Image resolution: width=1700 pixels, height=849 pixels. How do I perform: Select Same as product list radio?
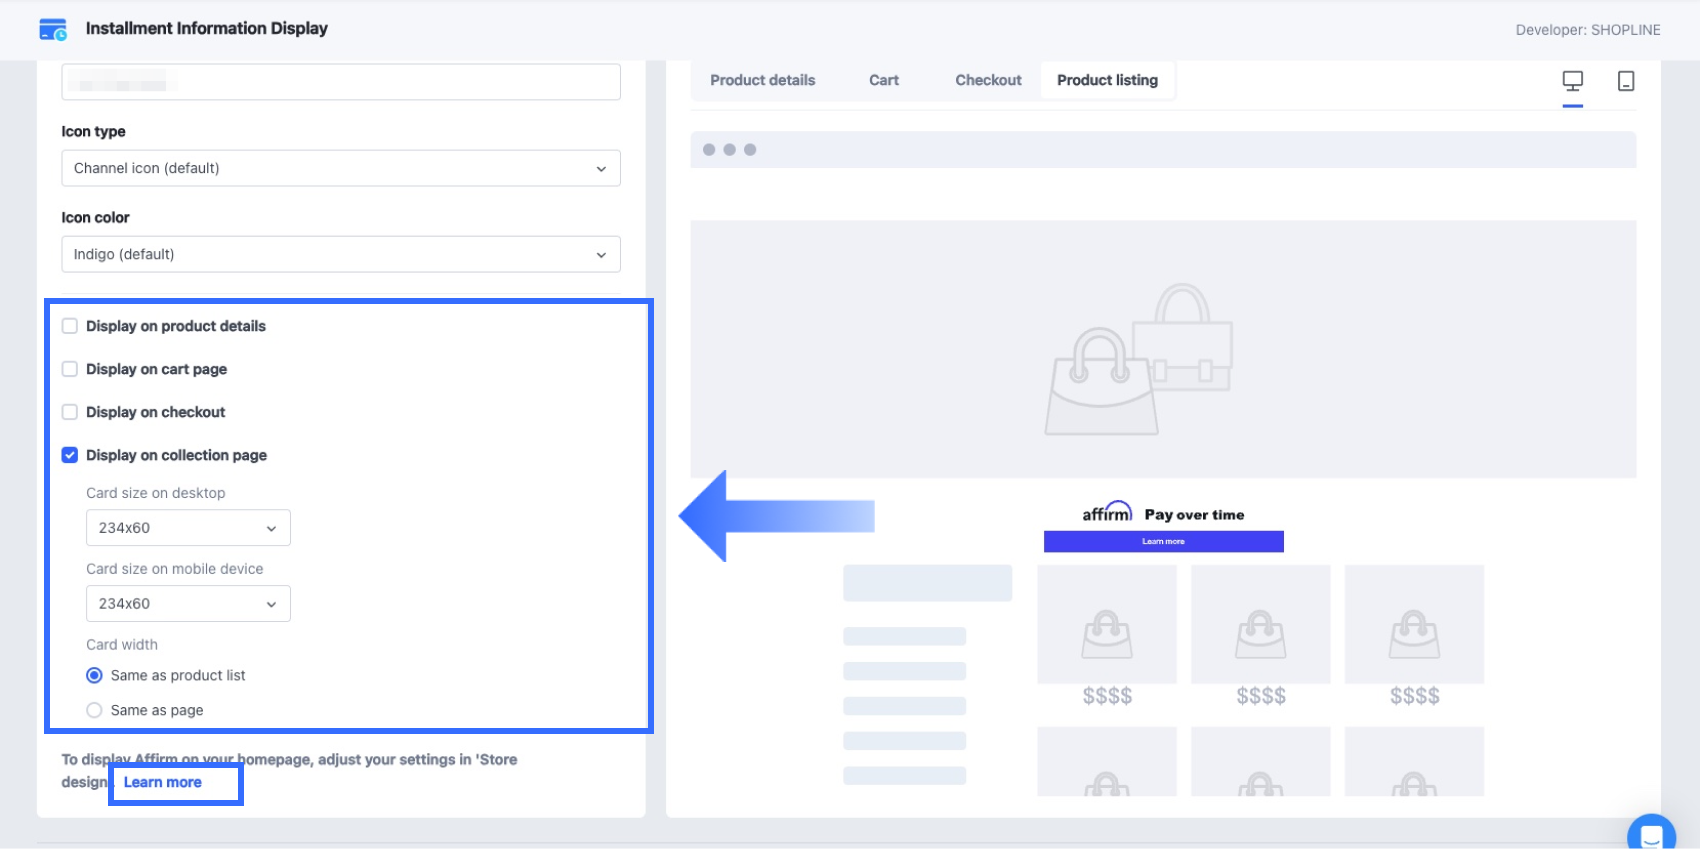(x=94, y=675)
